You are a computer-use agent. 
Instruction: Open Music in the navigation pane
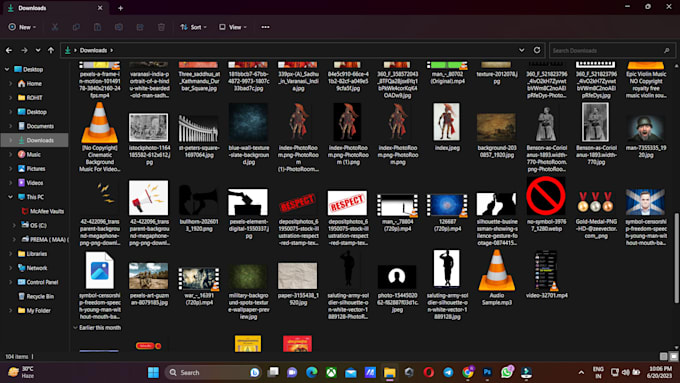29,154
